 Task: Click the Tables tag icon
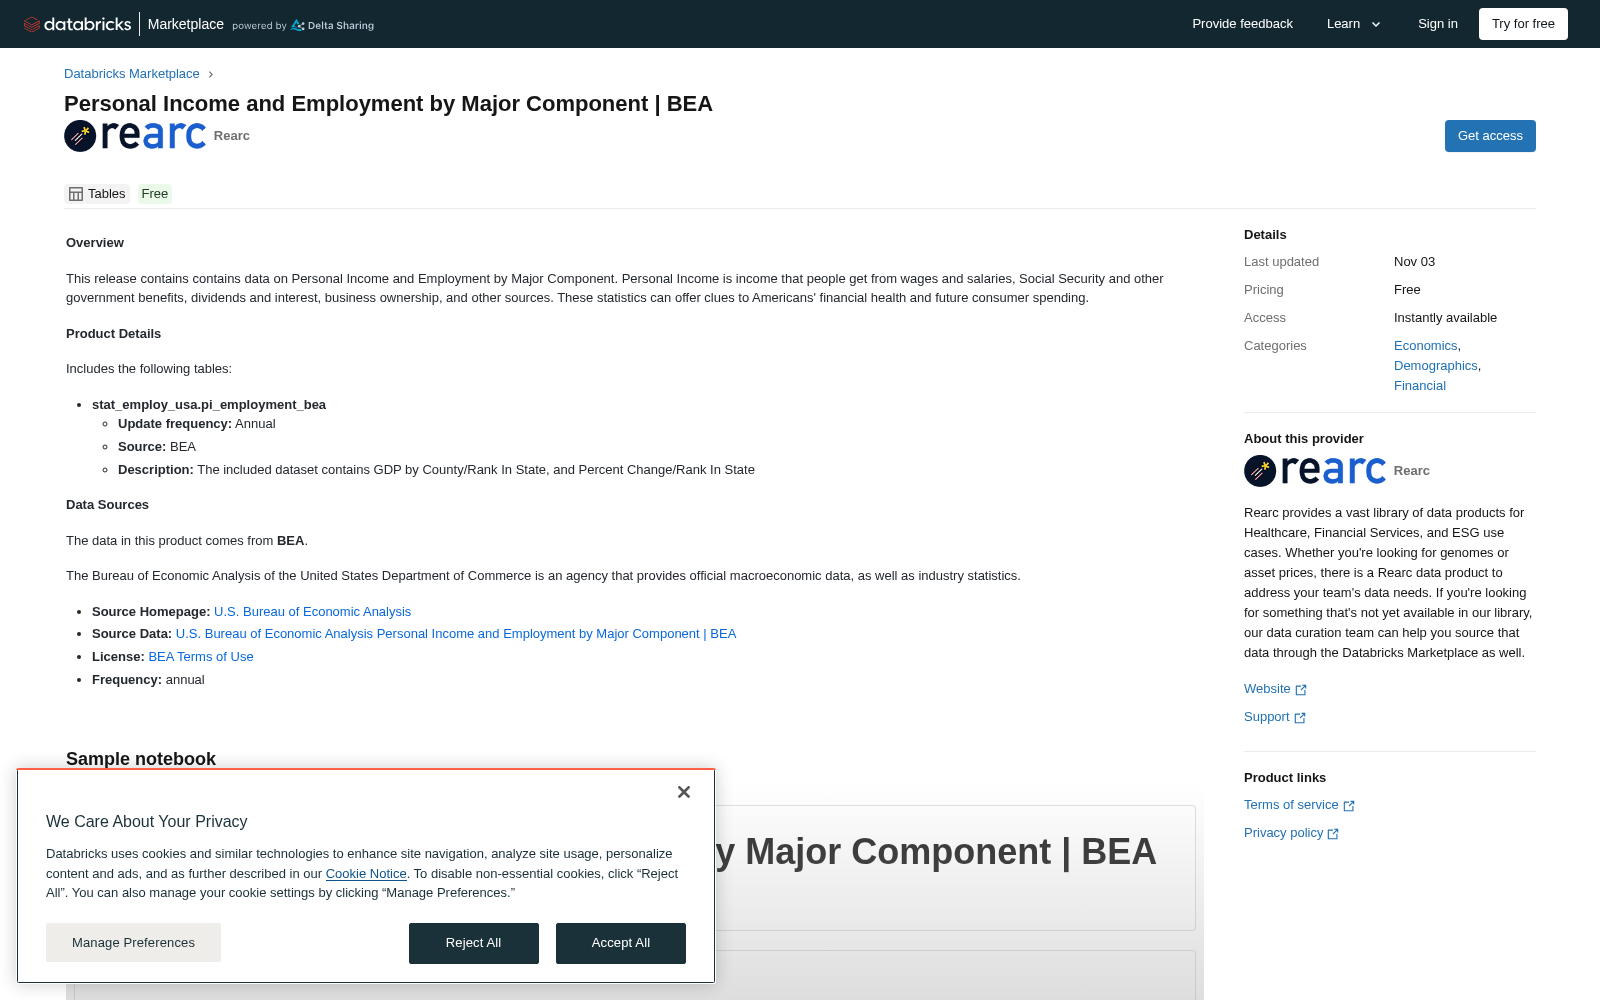[76, 194]
